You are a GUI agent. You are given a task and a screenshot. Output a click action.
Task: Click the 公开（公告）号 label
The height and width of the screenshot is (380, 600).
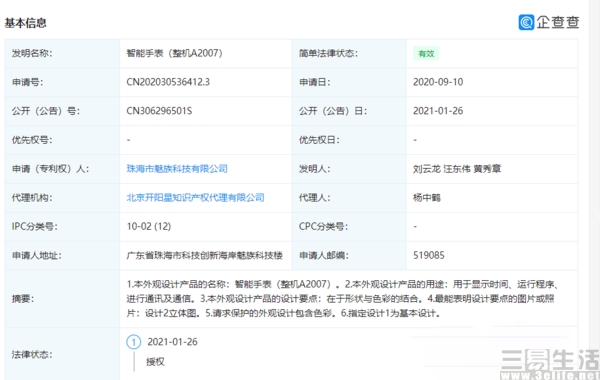pos(46,111)
